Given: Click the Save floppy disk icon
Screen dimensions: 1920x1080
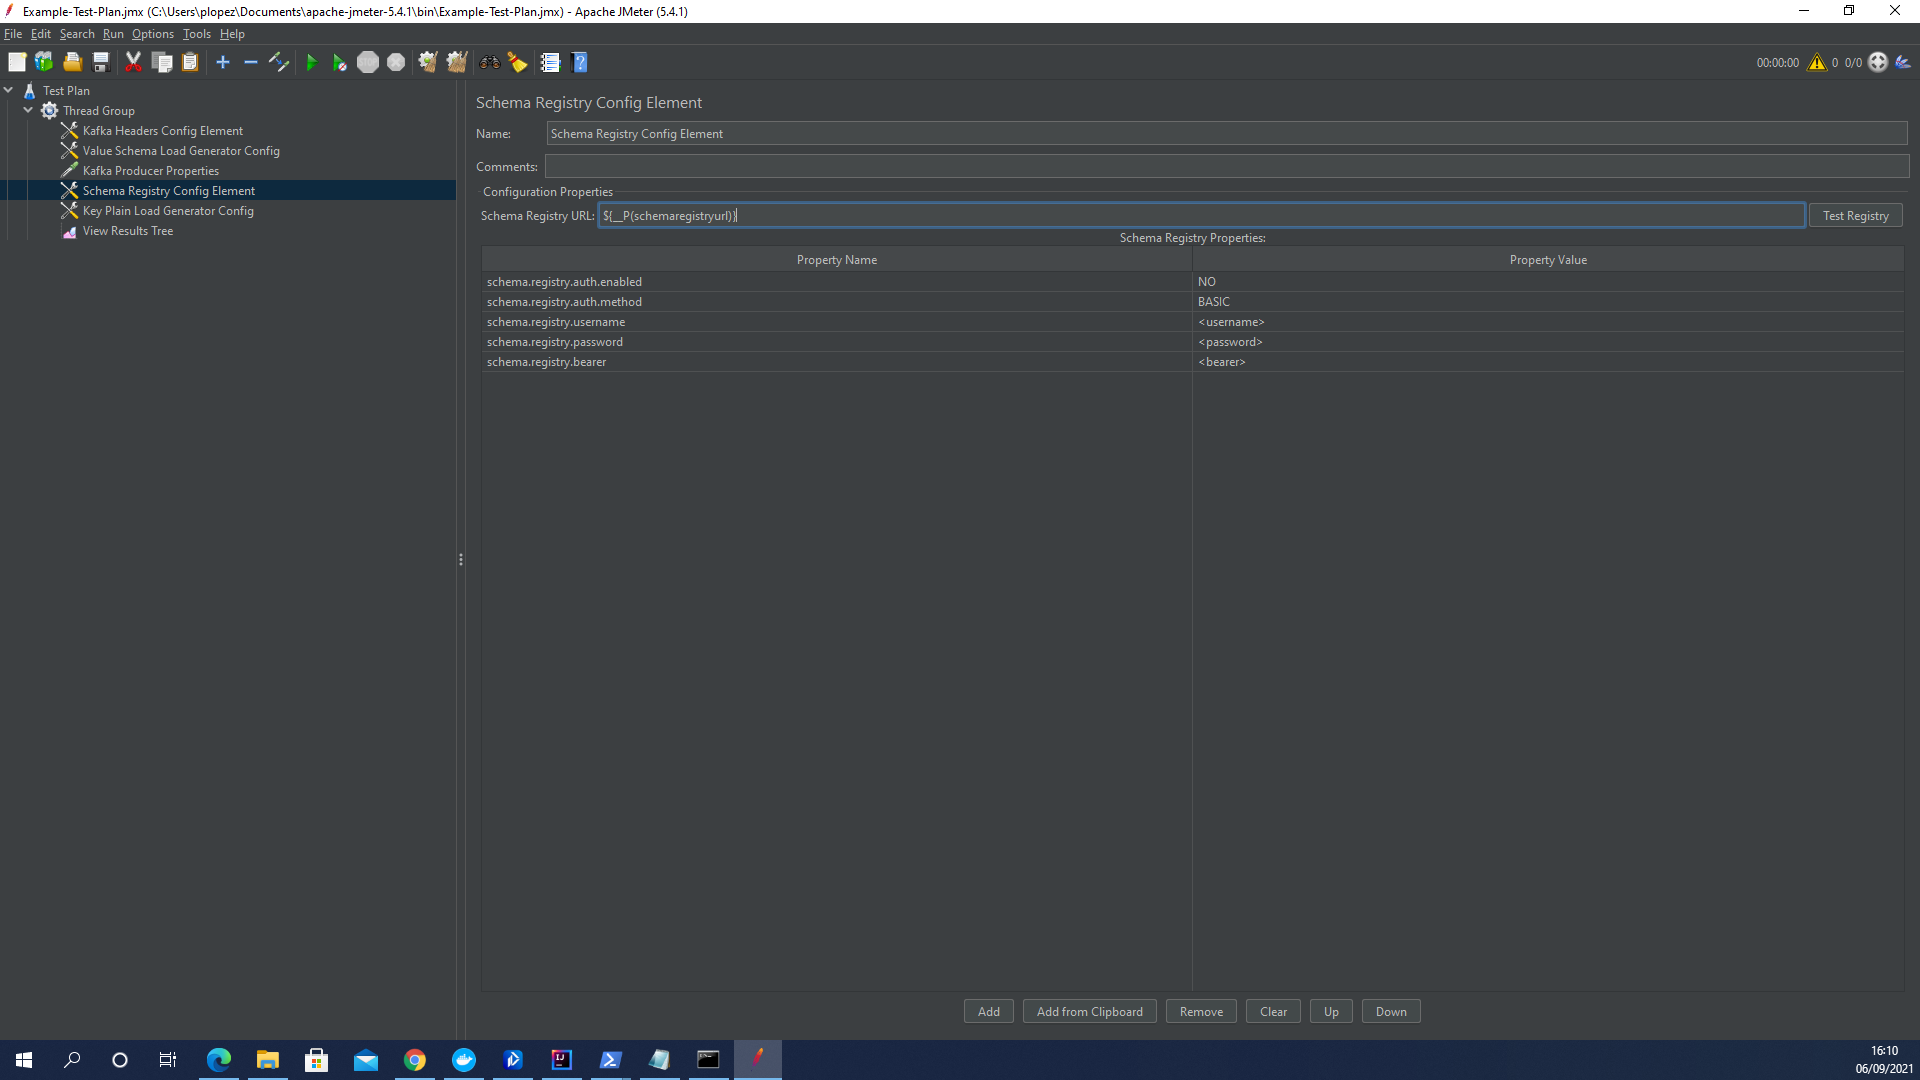Looking at the screenshot, I should point(101,62).
